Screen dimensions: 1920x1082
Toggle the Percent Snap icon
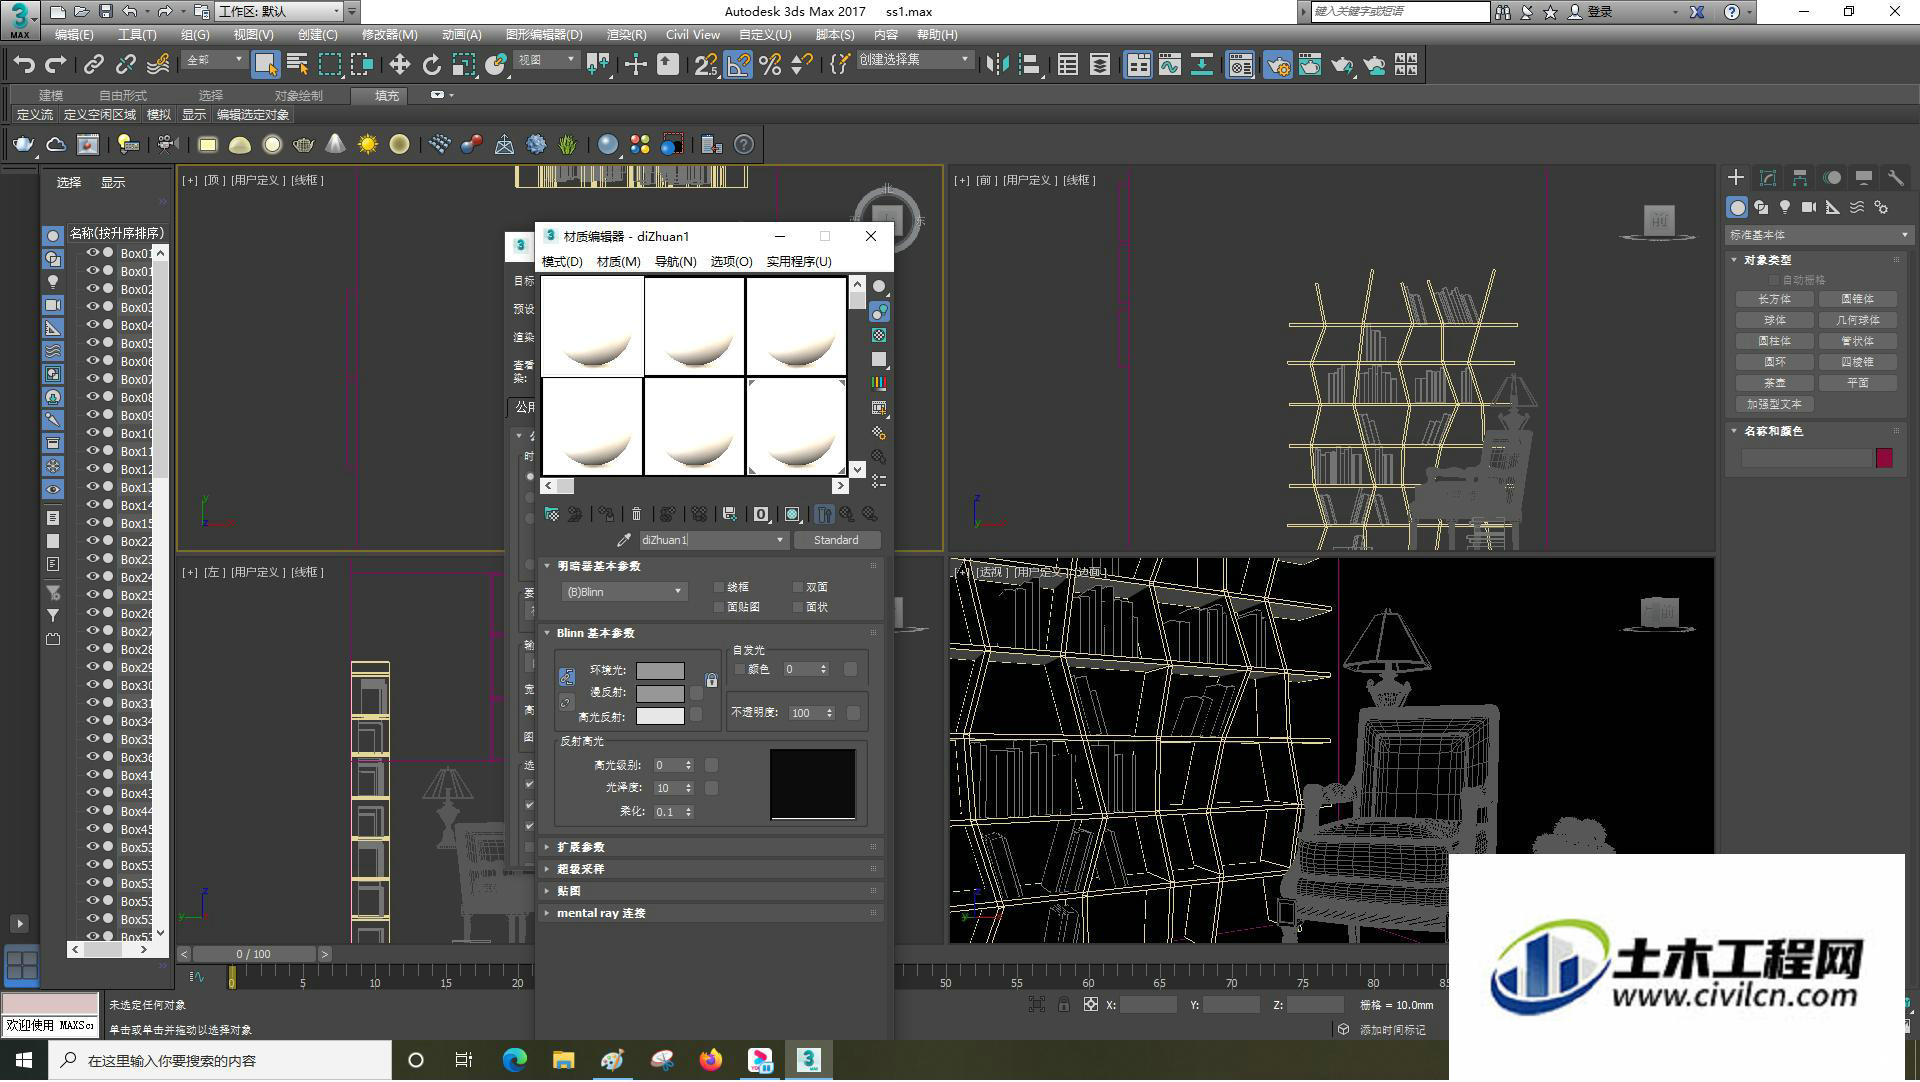coord(770,65)
